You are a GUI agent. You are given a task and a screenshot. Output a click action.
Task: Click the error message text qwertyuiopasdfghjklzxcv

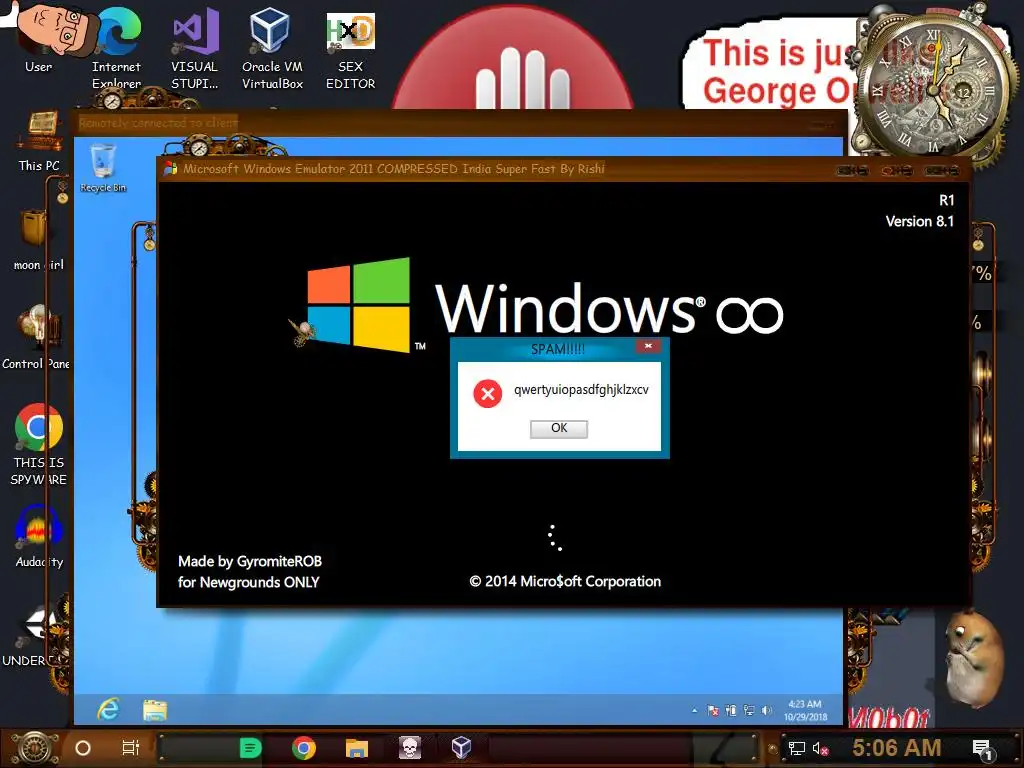(x=581, y=390)
